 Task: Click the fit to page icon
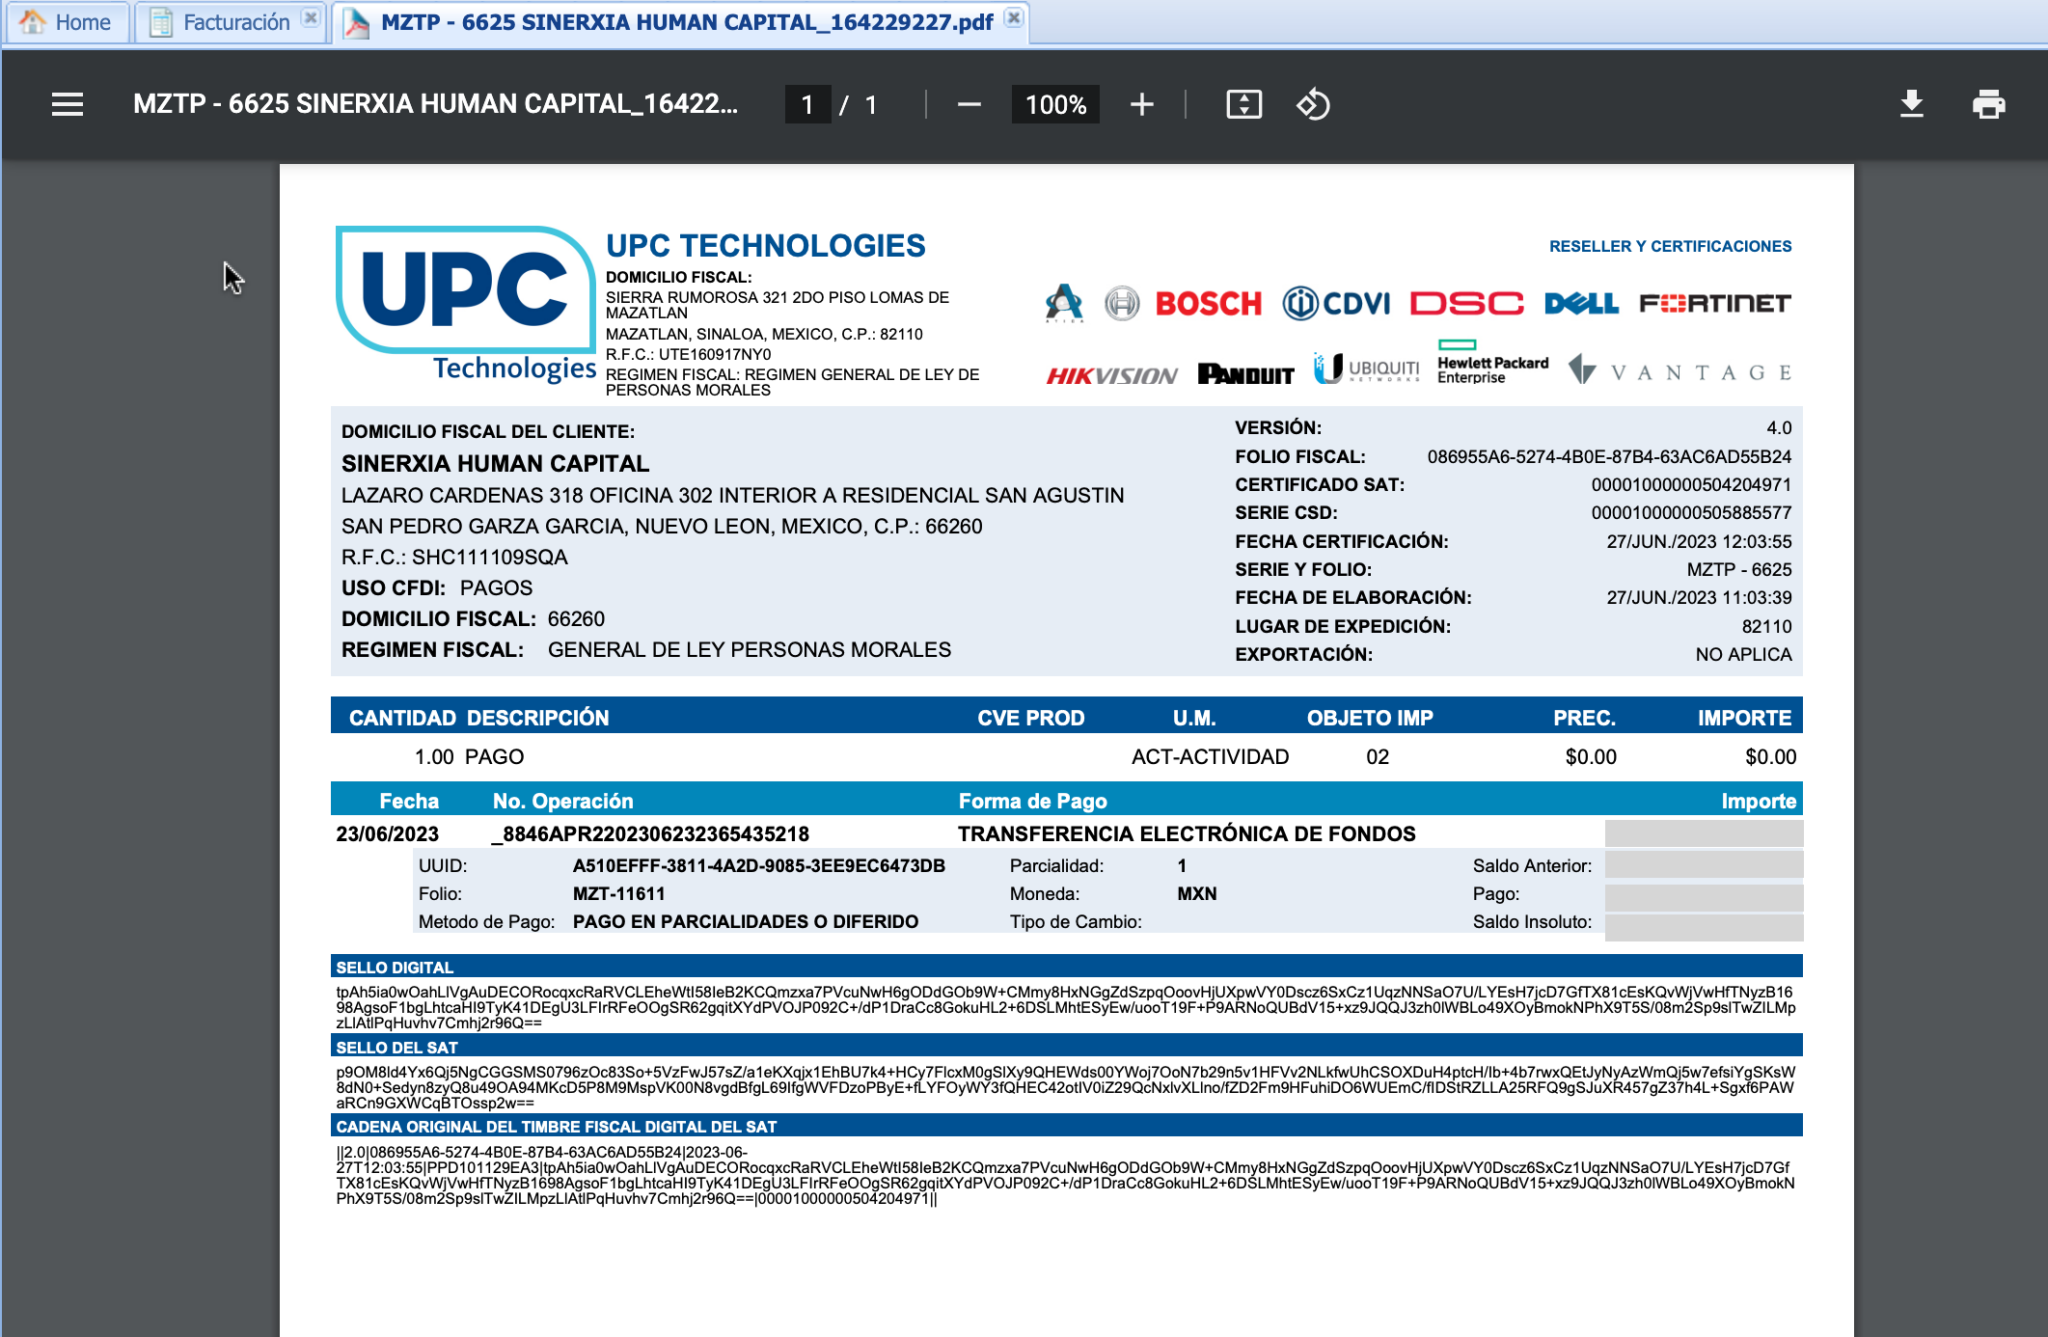tap(1243, 104)
